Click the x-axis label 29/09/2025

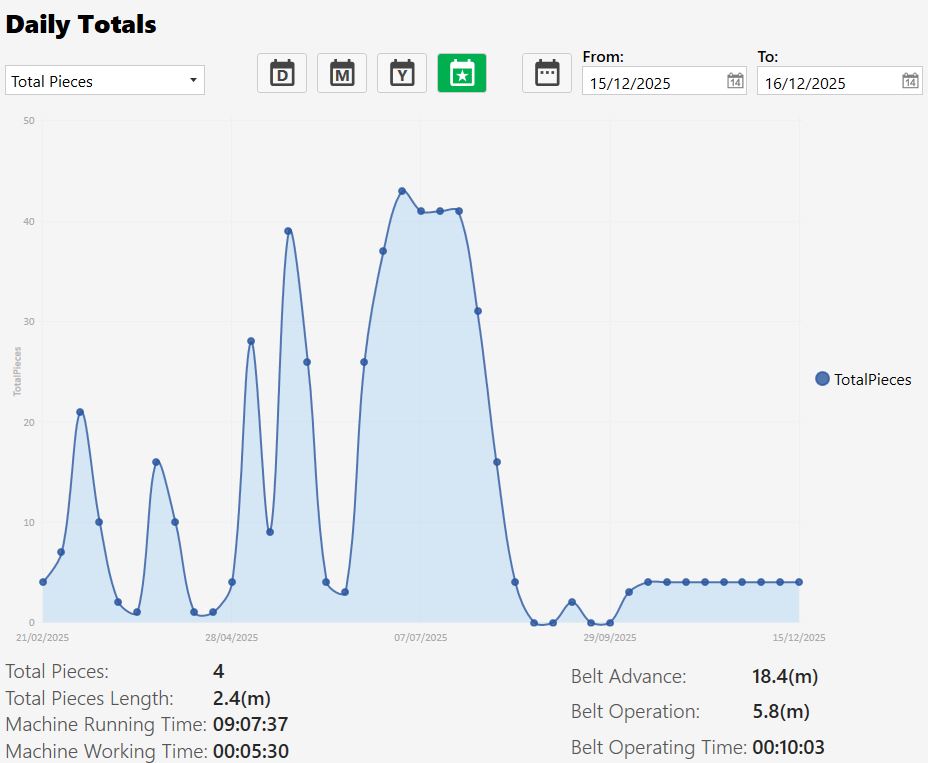(x=610, y=638)
